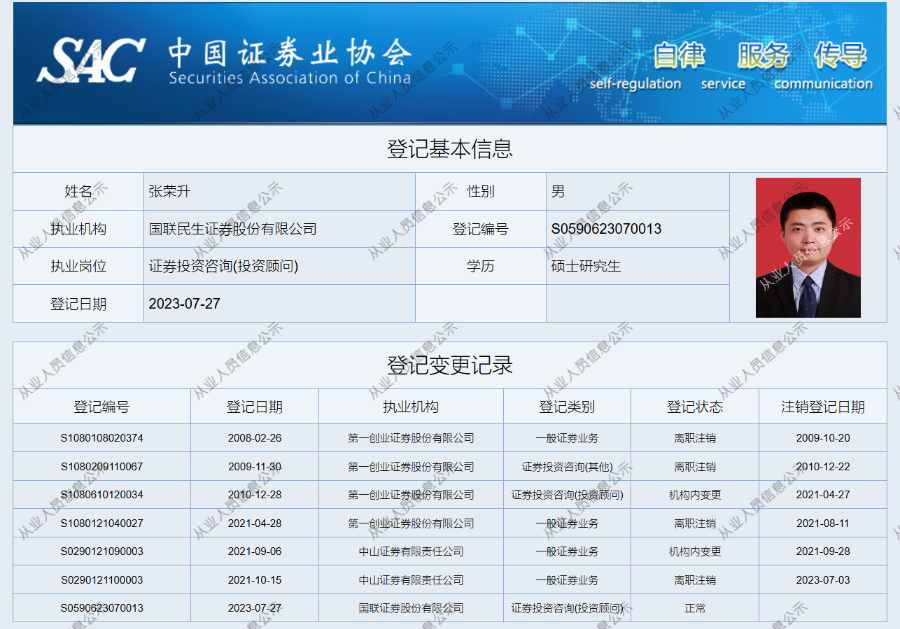Viewport: 900px width, 629px height.
Task: Click record number S0290121100003
Action: click(x=102, y=580)
